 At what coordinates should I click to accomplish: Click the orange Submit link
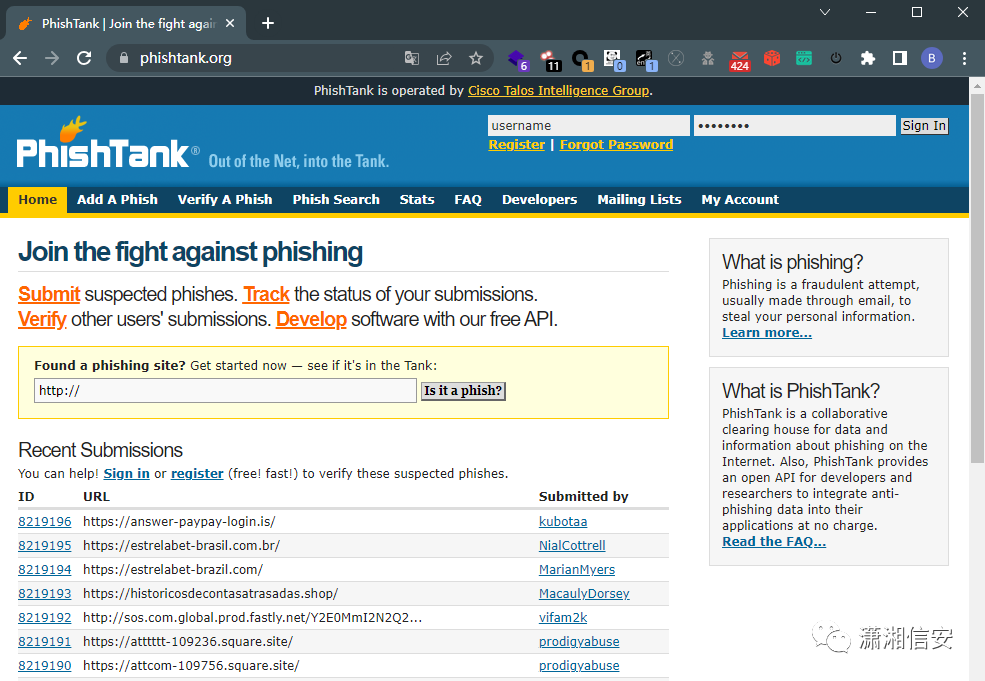tap(49, 294)
